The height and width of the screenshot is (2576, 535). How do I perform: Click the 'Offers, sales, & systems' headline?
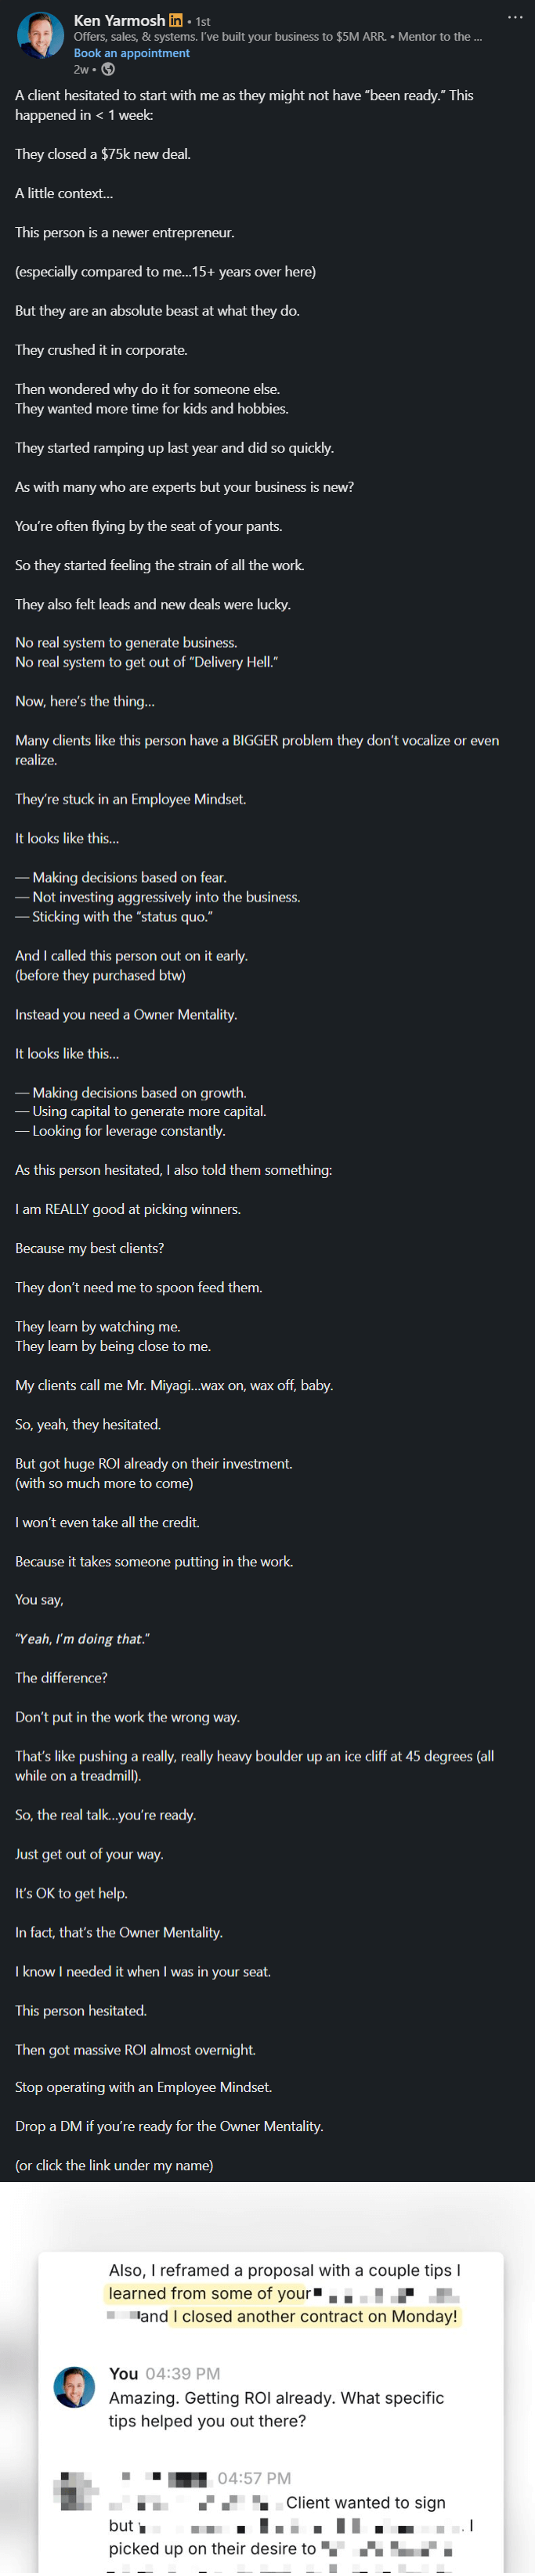pyautogui.click(x=277, y=37)
